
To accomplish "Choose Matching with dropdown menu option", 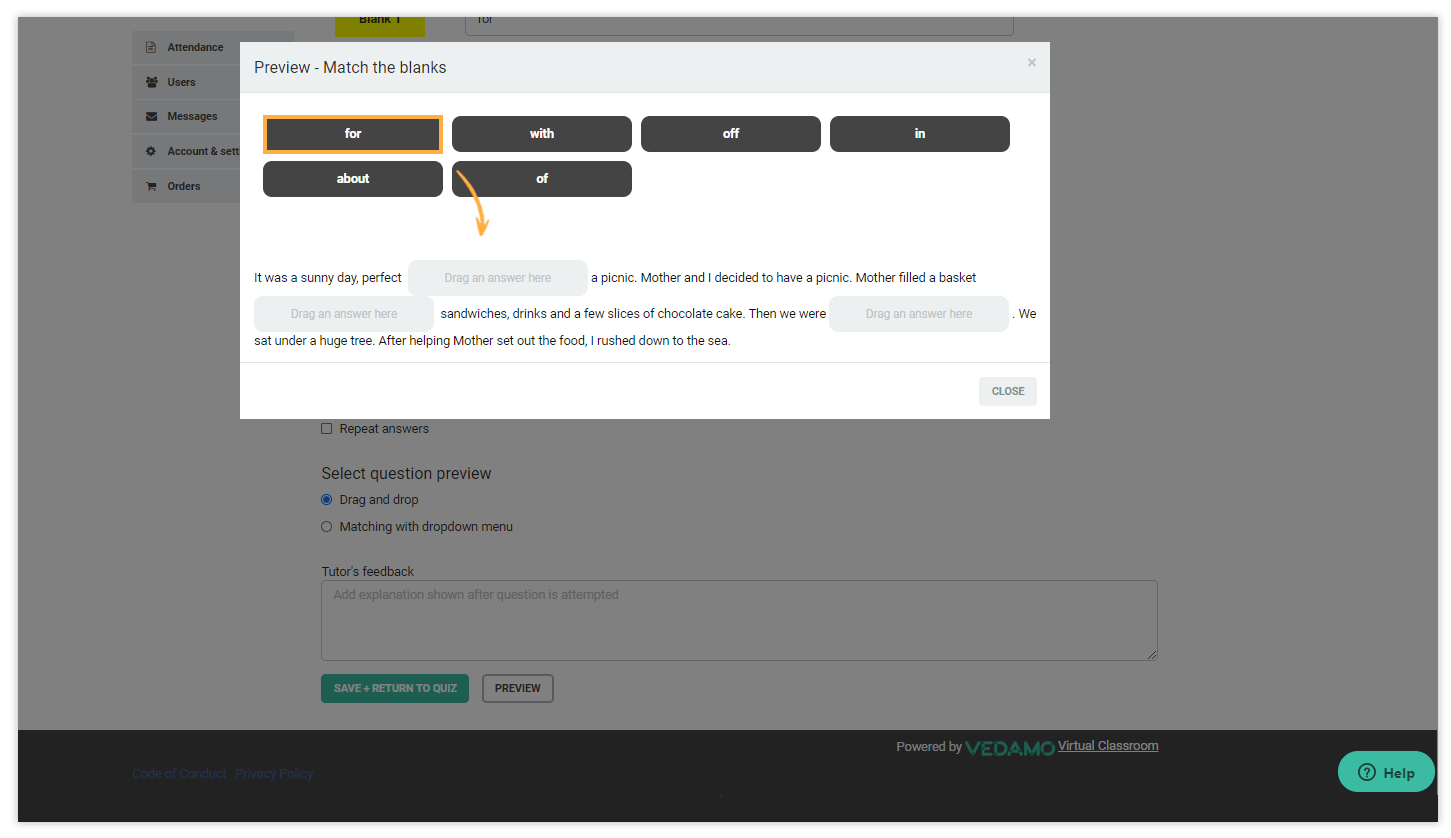I will [x=326, y=526].
